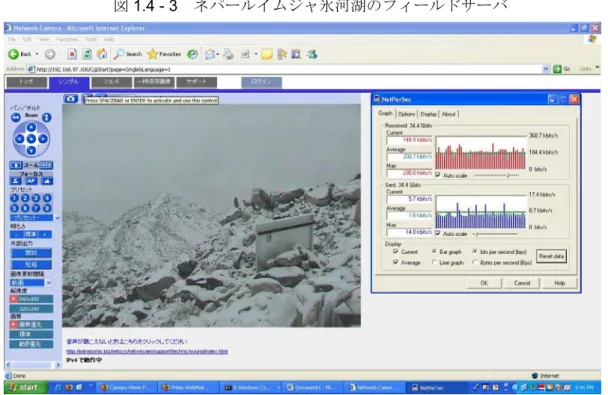Screen dimensions: 608x395
Task: Zoom in with the tele zoom button
Action: tap(47, 166)
